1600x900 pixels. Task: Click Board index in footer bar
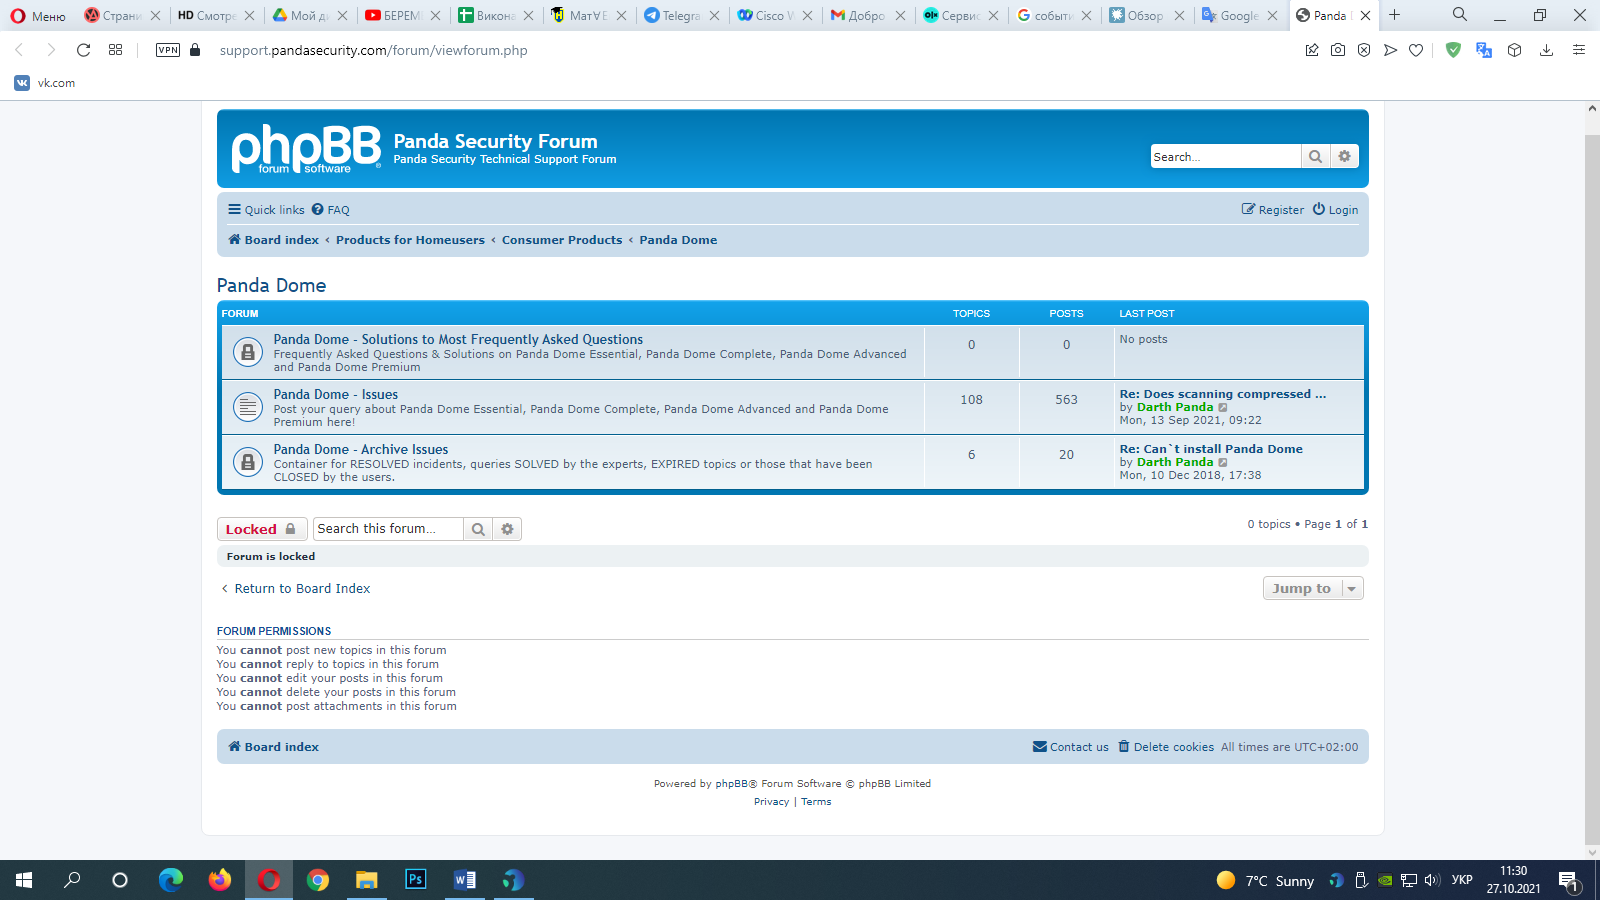click(x=274, y=747)
